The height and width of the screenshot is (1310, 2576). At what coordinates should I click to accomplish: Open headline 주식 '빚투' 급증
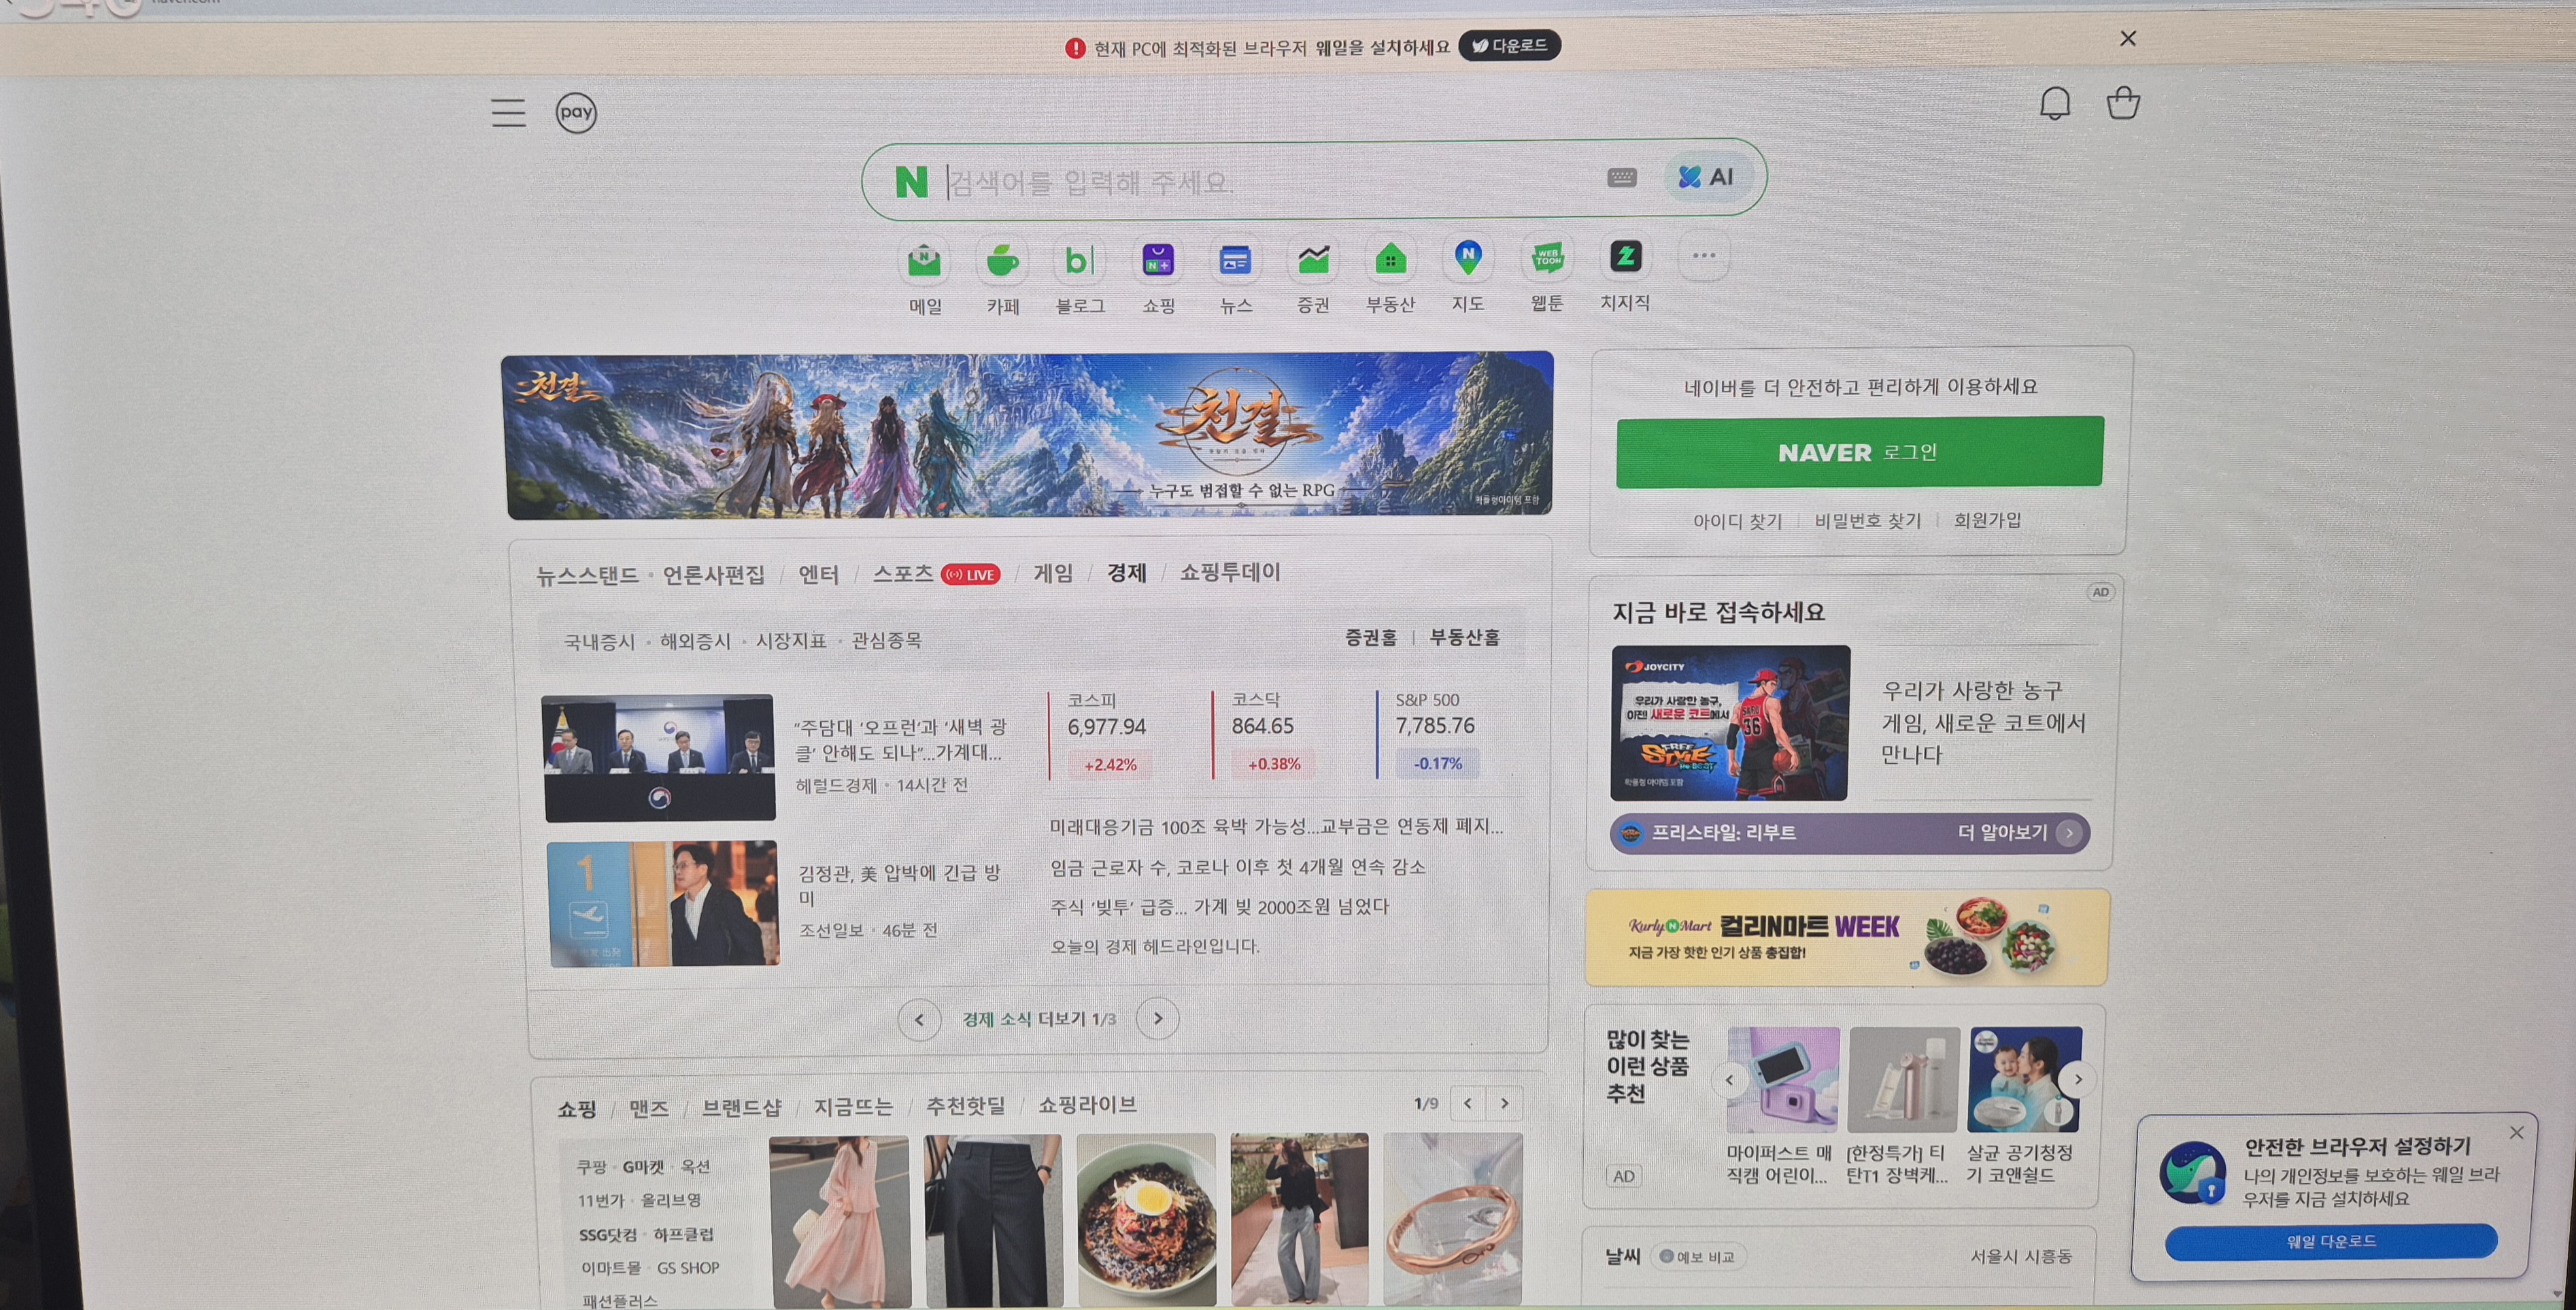(1219, 907)
